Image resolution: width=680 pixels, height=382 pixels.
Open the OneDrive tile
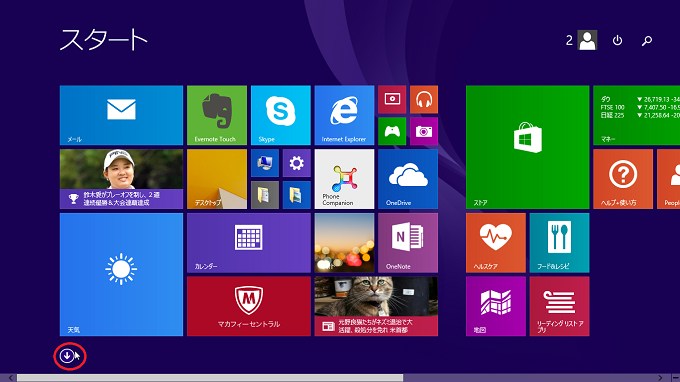[x=408, y=179]
